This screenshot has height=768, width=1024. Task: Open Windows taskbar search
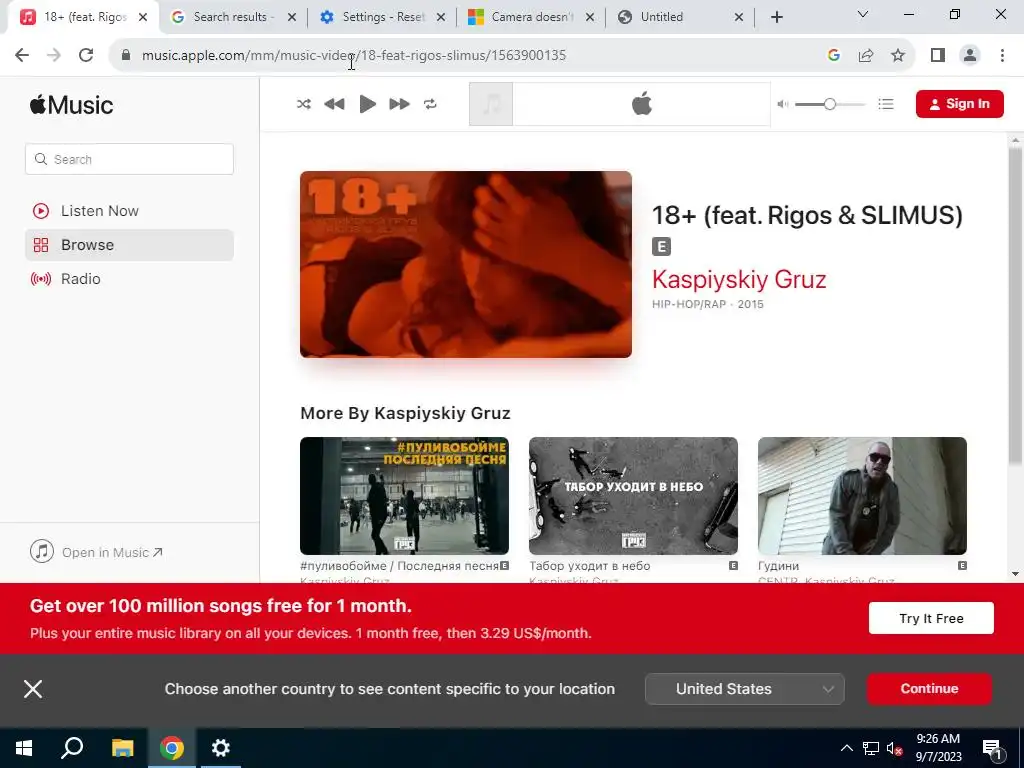(72, 748)
